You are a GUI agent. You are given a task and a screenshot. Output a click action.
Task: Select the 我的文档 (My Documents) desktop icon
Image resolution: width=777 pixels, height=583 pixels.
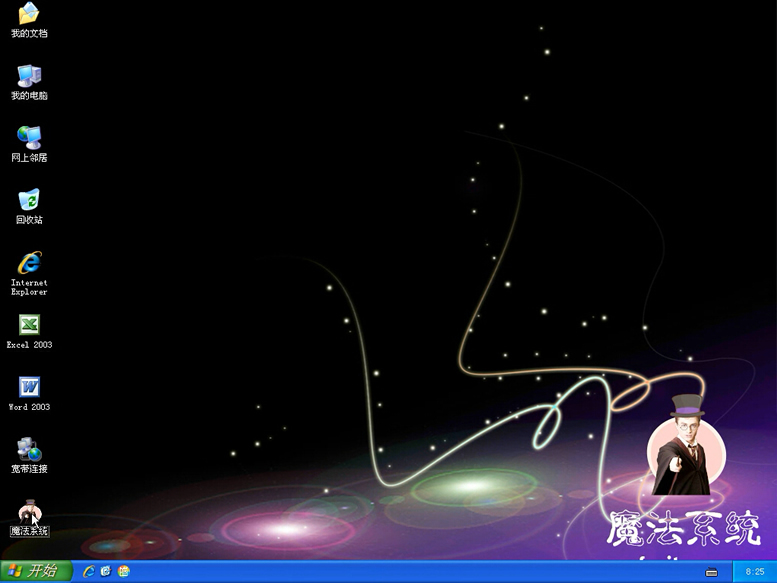[29, 20]
